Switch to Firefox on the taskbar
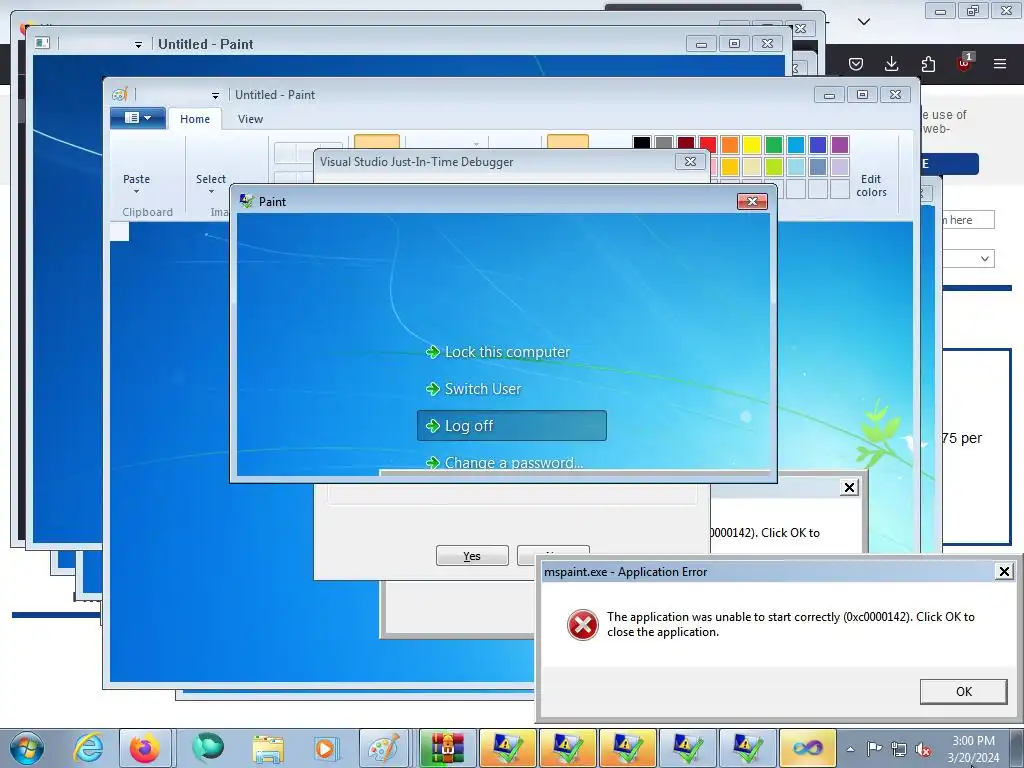 pos(145,748)
